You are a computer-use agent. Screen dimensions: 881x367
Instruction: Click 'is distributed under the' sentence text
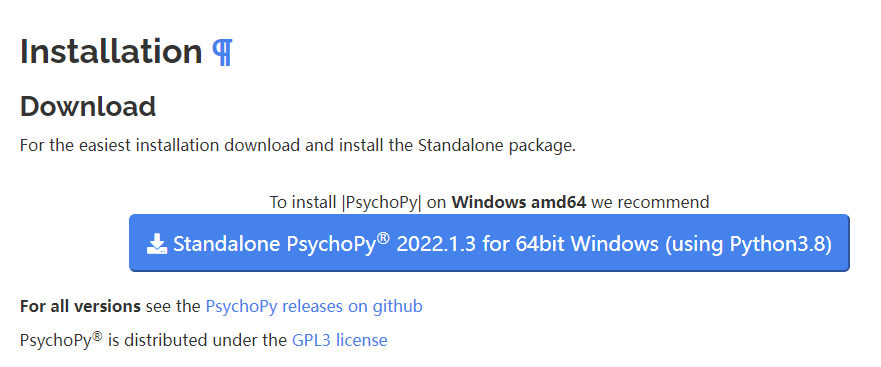[x=197, y=341]
